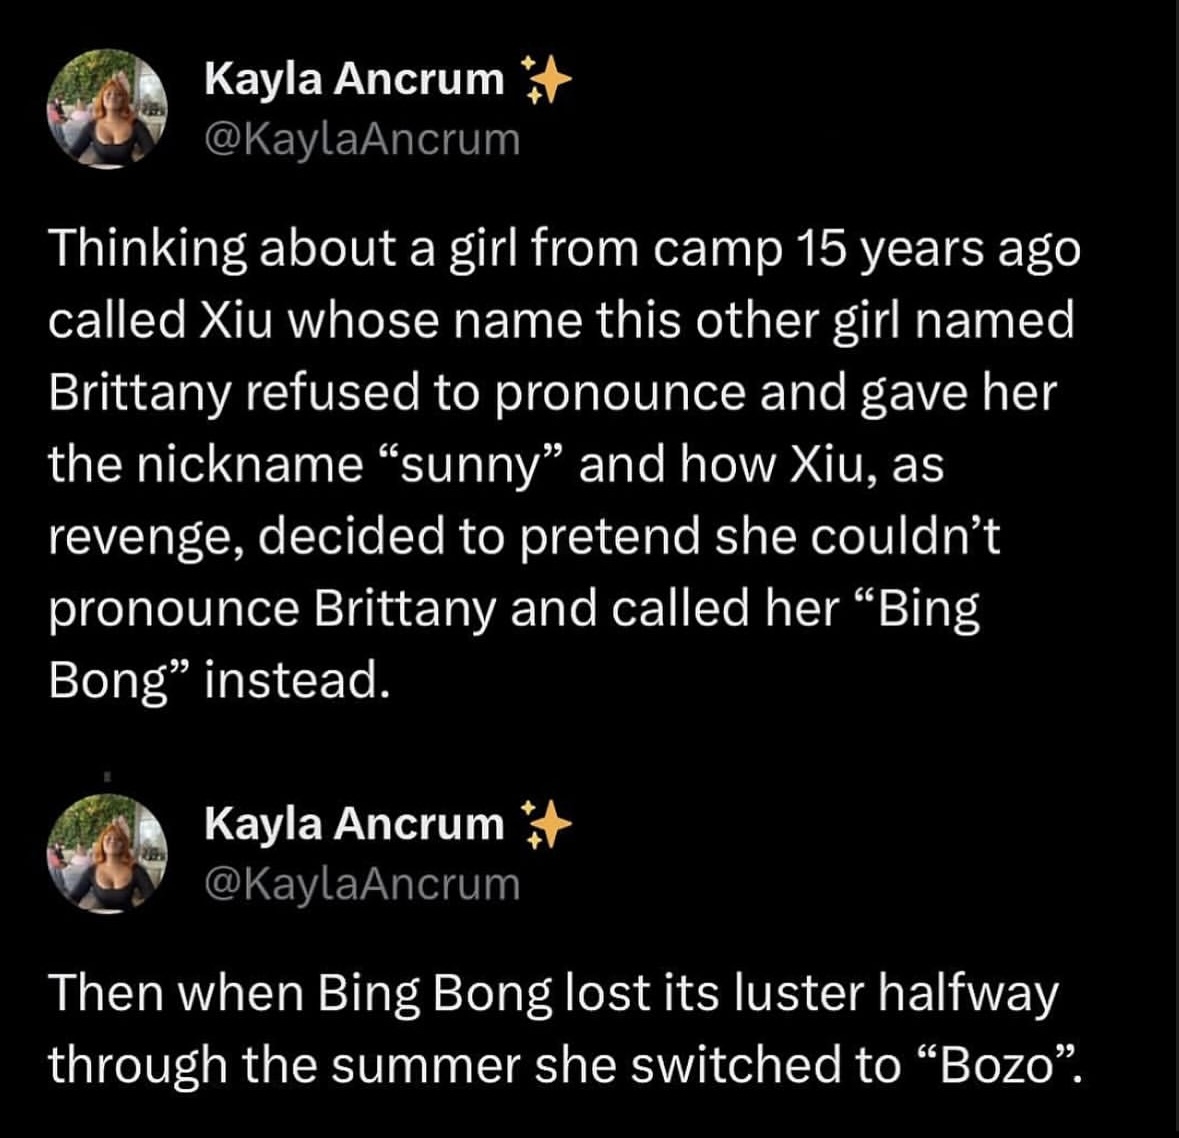Click the thread connector mark above the second avatar

click(105, 772)
